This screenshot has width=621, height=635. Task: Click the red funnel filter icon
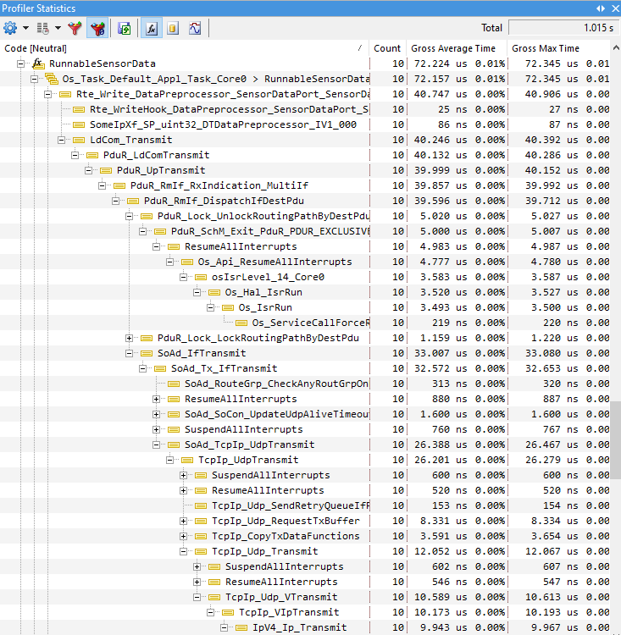(x=75, y=28)
